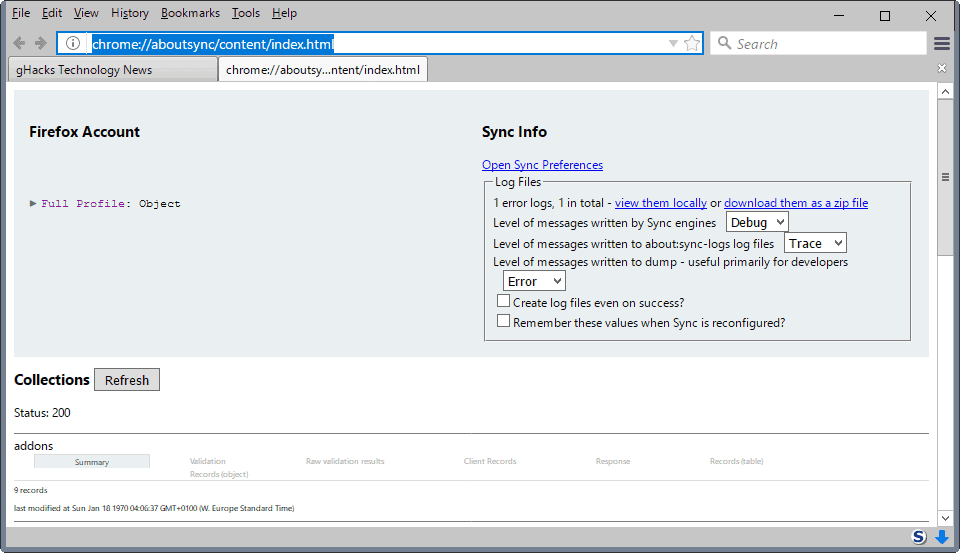Click the '9 records' text
This screenshot has height=553, width=960.
tap(31, 490)
